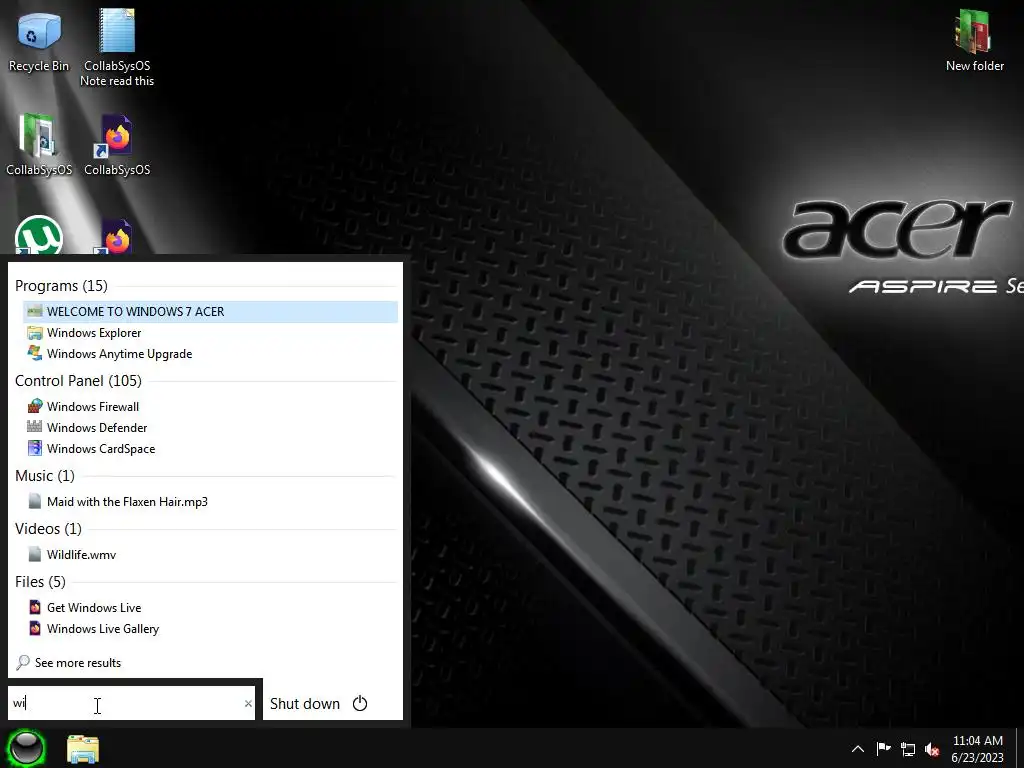
Task: Show hidden tray icons arrow
Action: click(x=858, y=749)
